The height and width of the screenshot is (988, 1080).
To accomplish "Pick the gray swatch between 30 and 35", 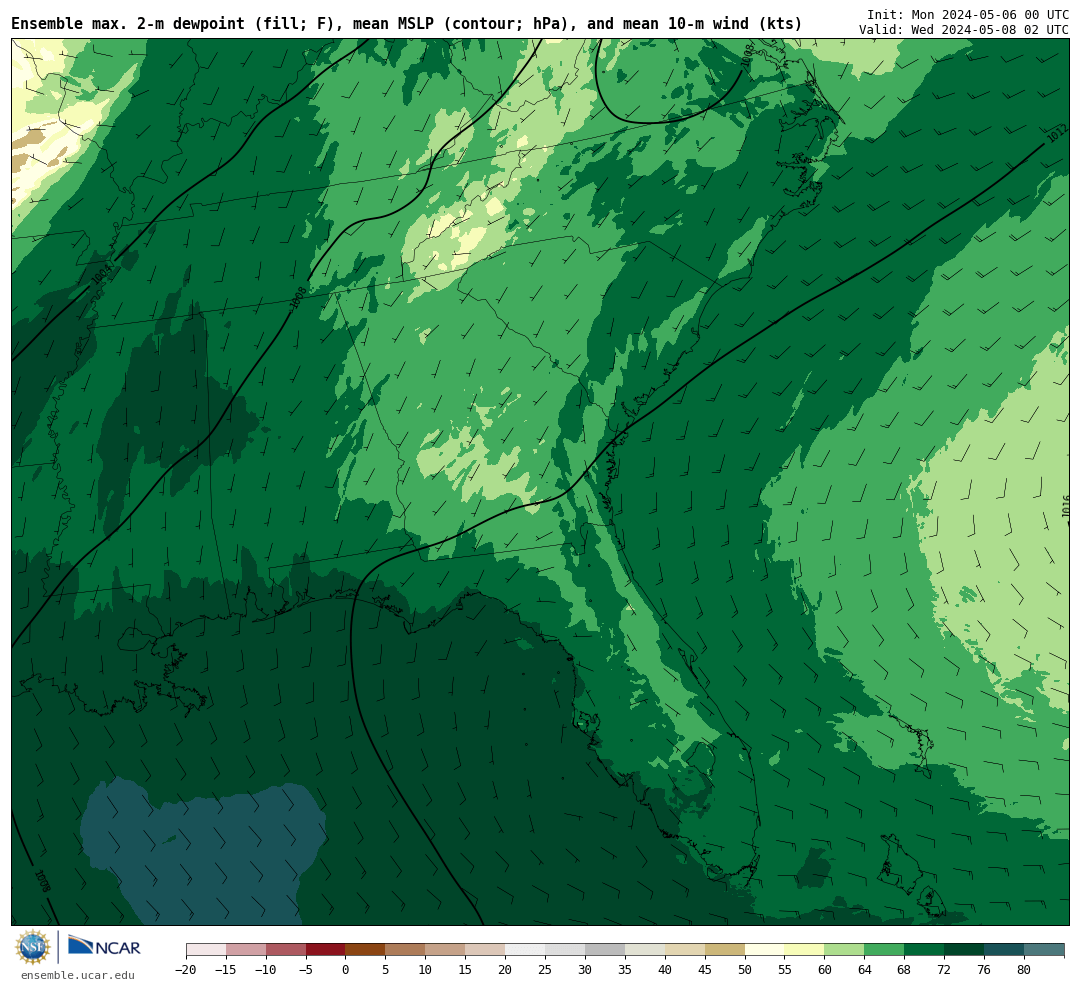I will click(x=605, y=950).
